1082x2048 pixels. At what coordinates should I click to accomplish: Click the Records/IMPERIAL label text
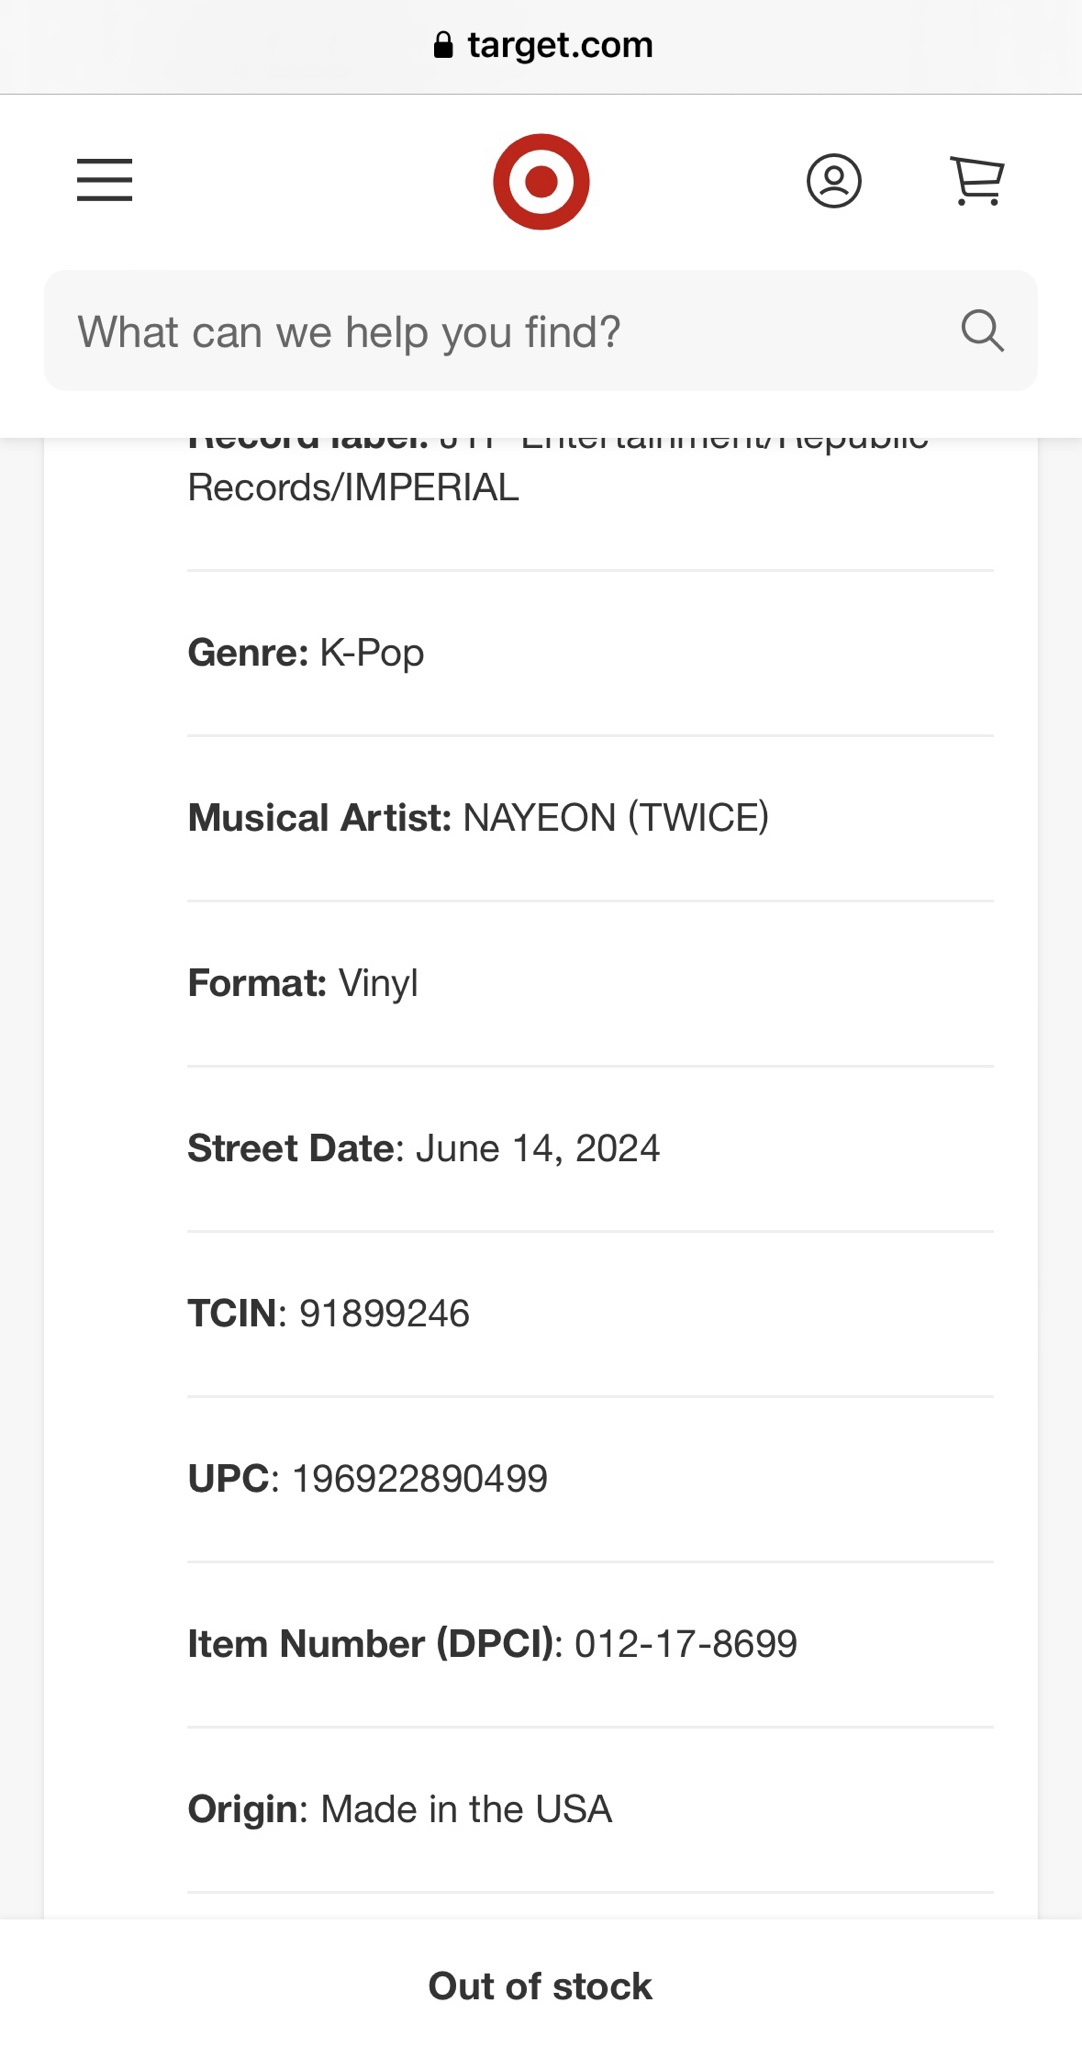pos(353,488)
